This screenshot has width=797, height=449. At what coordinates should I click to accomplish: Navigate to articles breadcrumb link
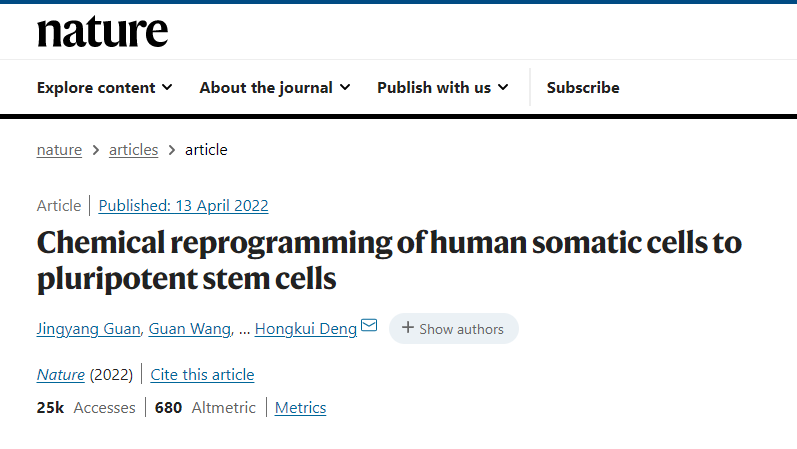click(134, 150)
